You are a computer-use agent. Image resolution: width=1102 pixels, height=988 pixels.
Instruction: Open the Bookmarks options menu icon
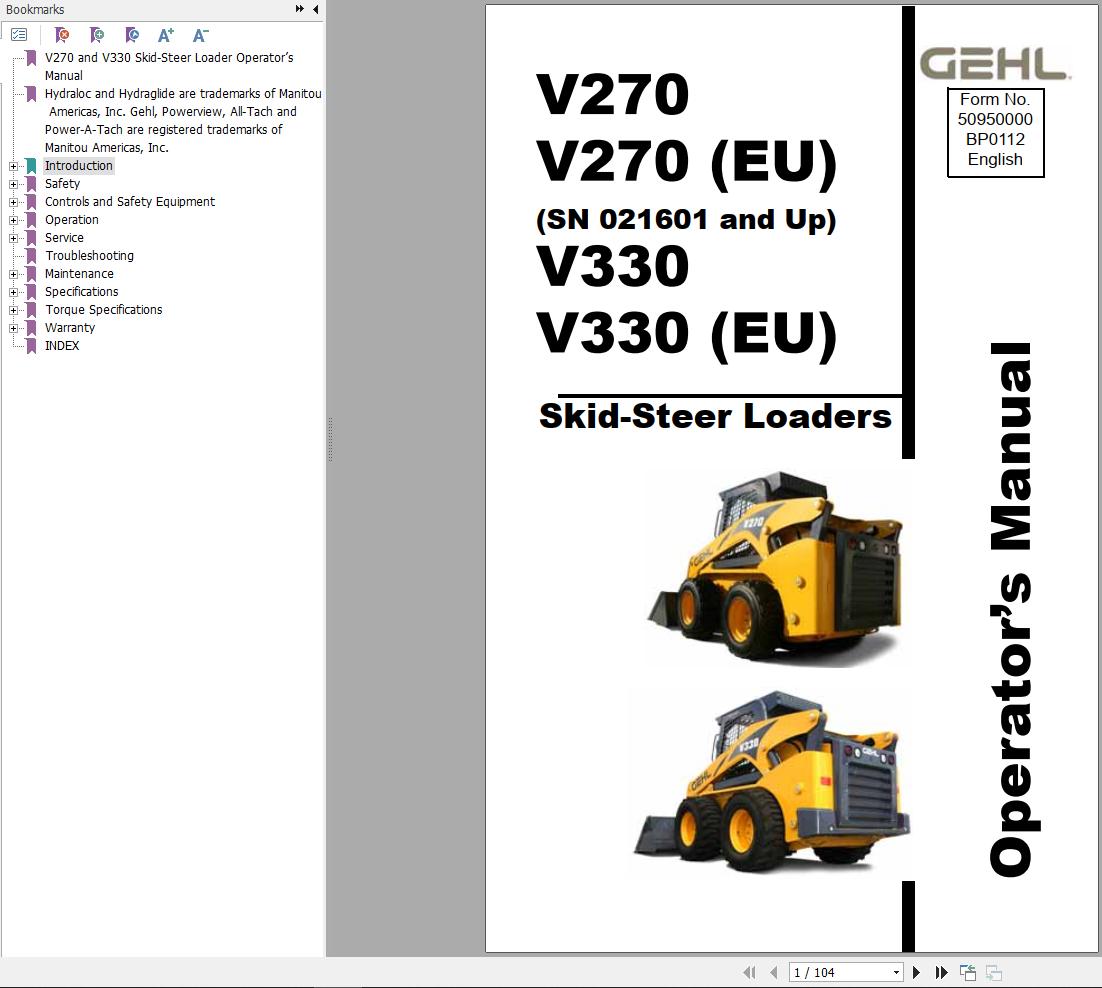coord(18,33)
